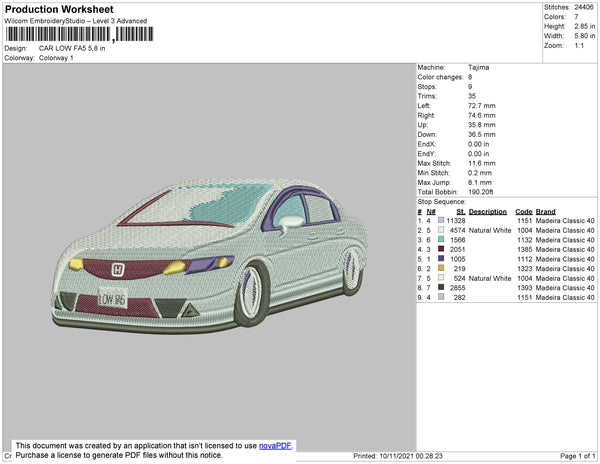Click the light blue swatch for stop 1
The image size is (600, 464).
(x=440, y=221)
